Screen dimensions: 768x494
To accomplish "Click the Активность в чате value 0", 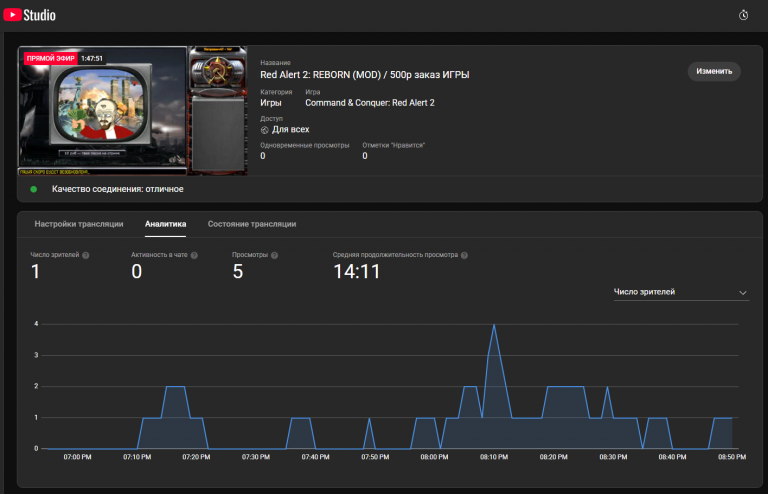I will 137,272.
